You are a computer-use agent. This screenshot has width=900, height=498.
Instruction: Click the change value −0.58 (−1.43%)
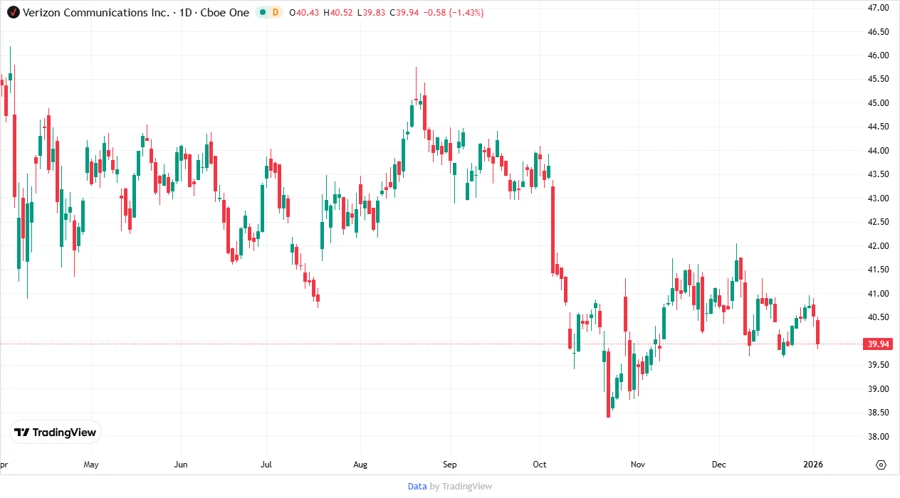pyautogui.click(x=453, y=12)
